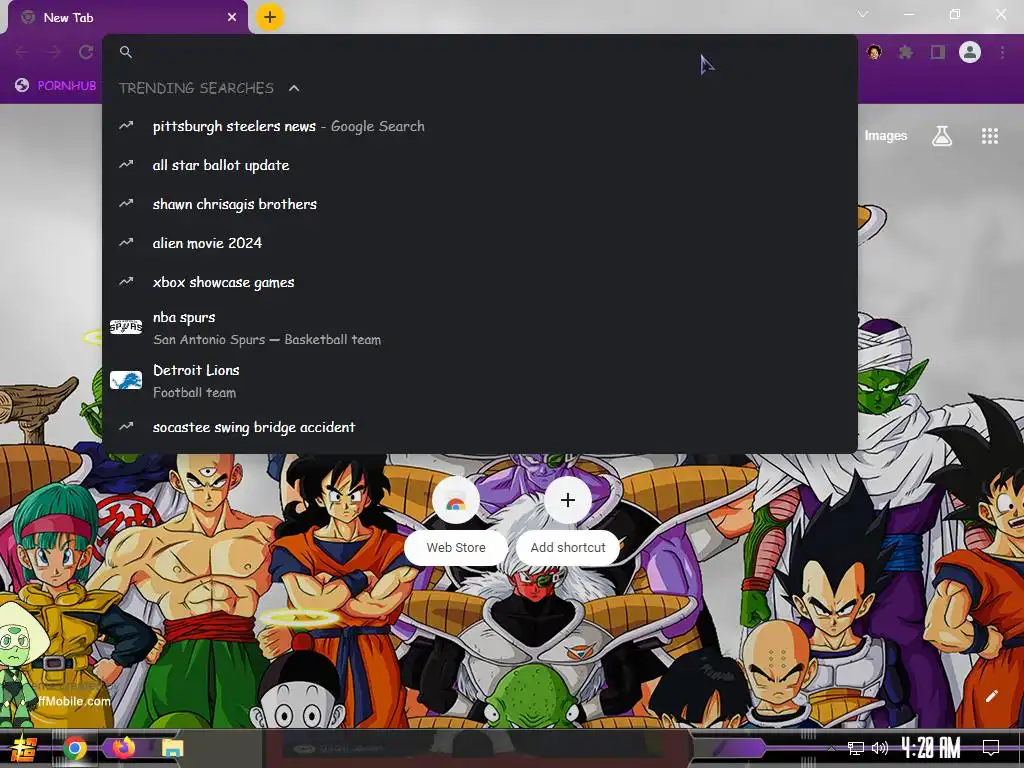Select 'pittsburgh steelers news' suggestion
1024x768 pixels.
pos(479,126)
